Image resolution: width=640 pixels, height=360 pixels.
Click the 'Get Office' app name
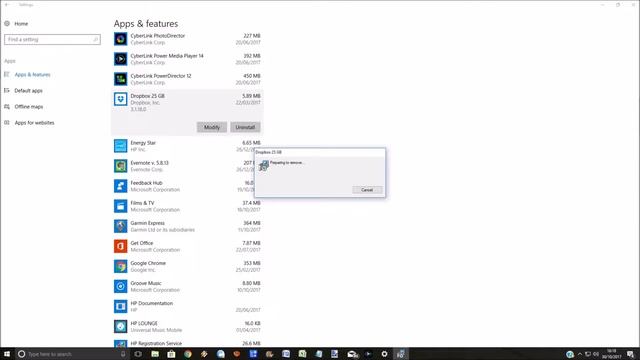coord(142,243)
